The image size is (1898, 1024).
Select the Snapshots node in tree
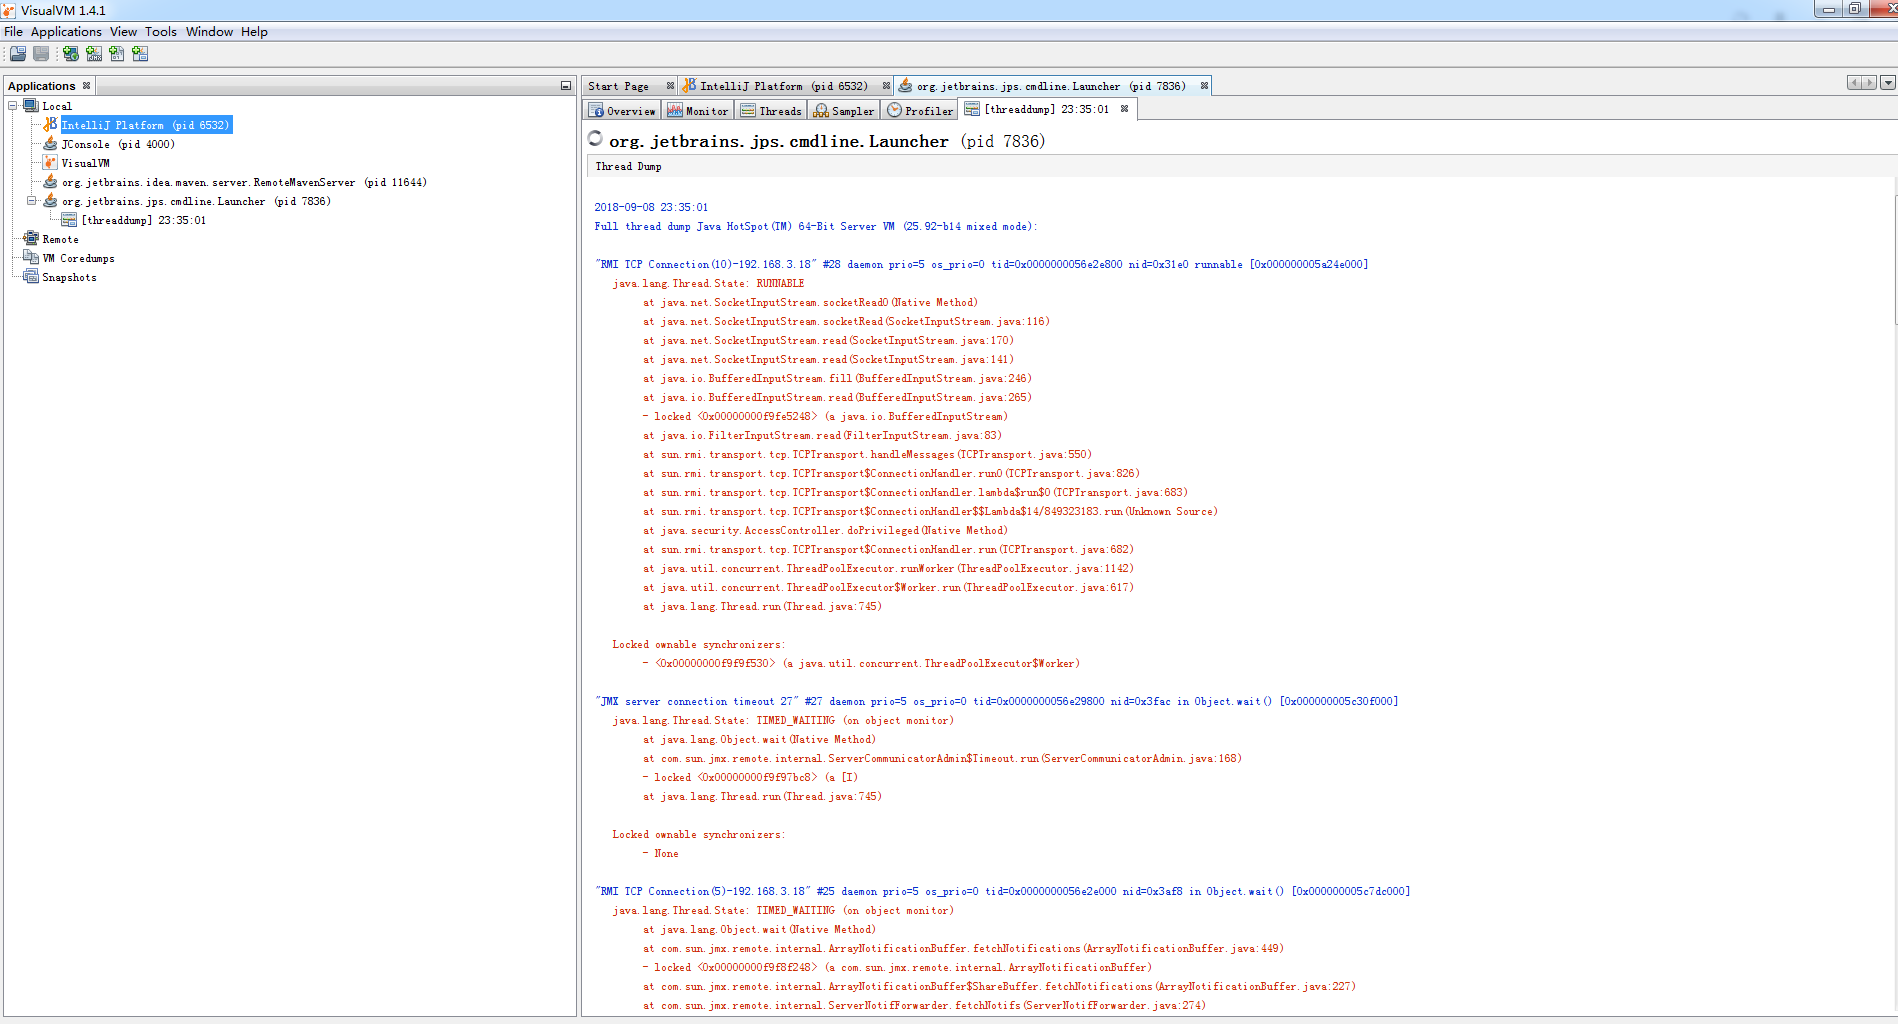(69, 277)
